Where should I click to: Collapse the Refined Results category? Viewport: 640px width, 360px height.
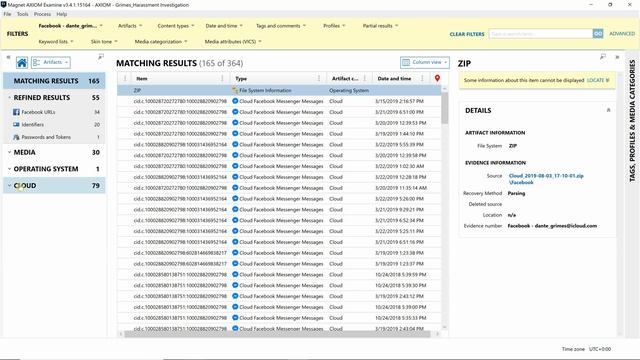[9, 98]
